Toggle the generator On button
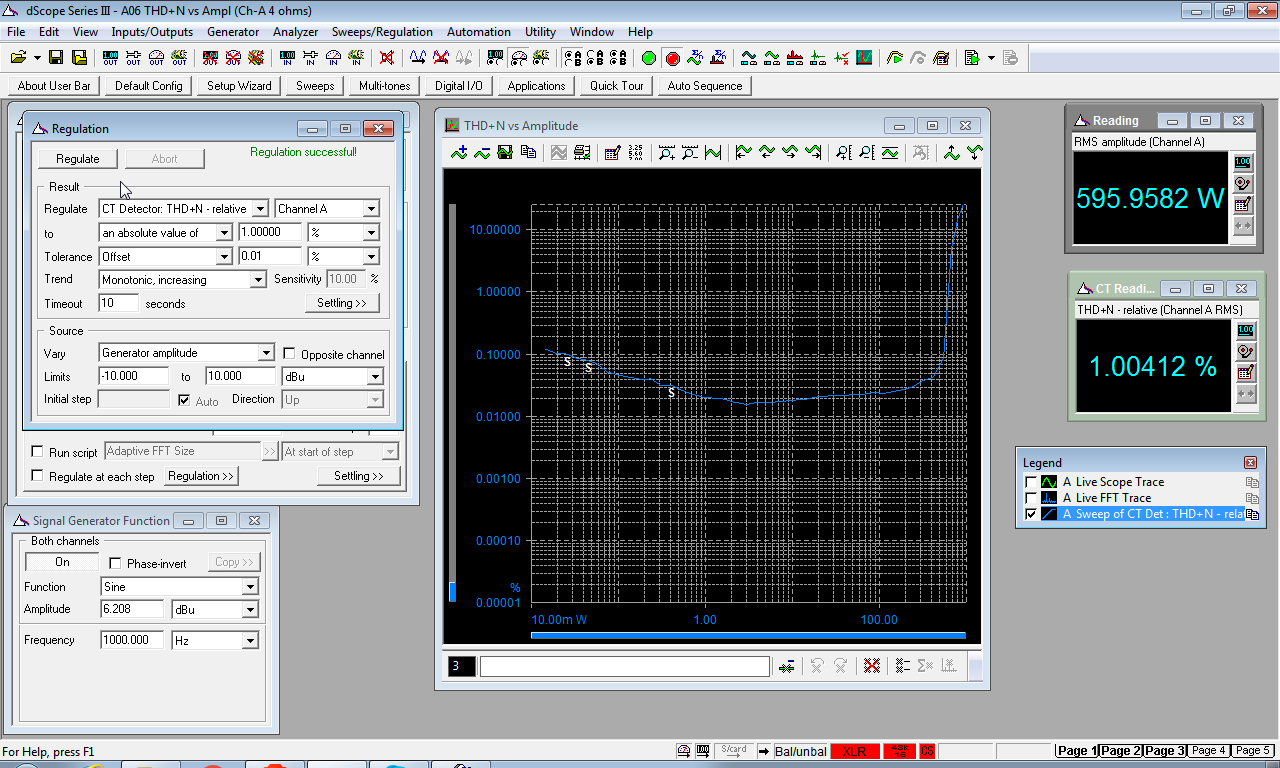Viewport: 1280px width, 768px height. click(x=62, y=562)
